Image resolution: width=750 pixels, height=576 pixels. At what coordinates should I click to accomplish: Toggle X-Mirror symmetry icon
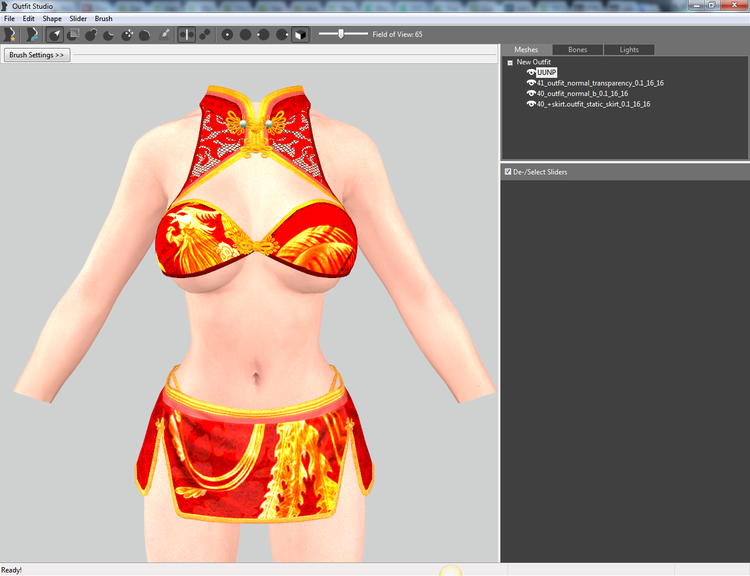point(187,34)
